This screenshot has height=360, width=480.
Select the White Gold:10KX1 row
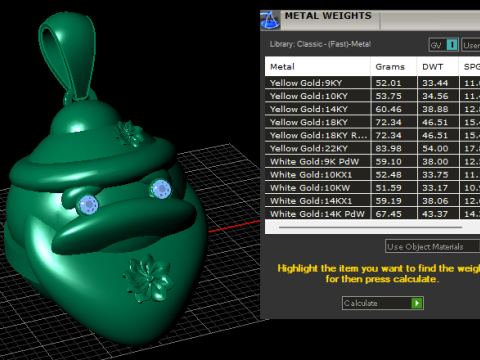tap(372, 175)
